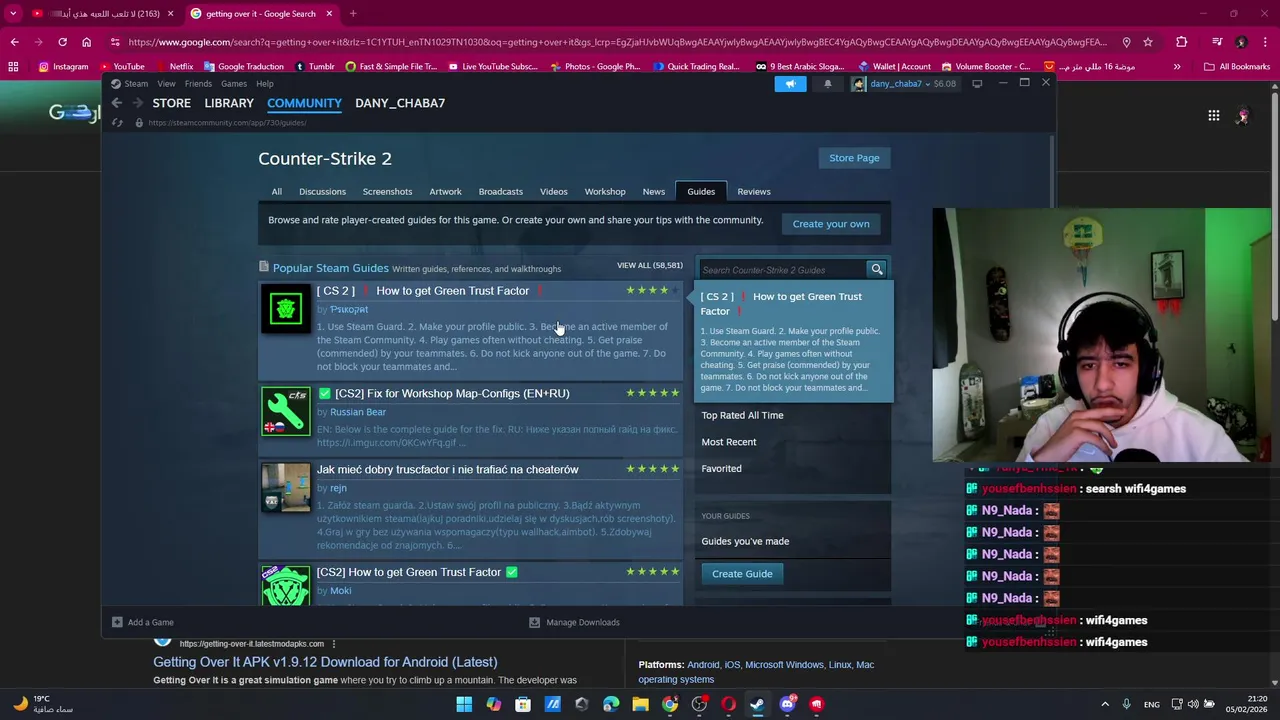
Task: Open Getting Over It APK search result
Action: pyautogui.click(x=325, y=662)
